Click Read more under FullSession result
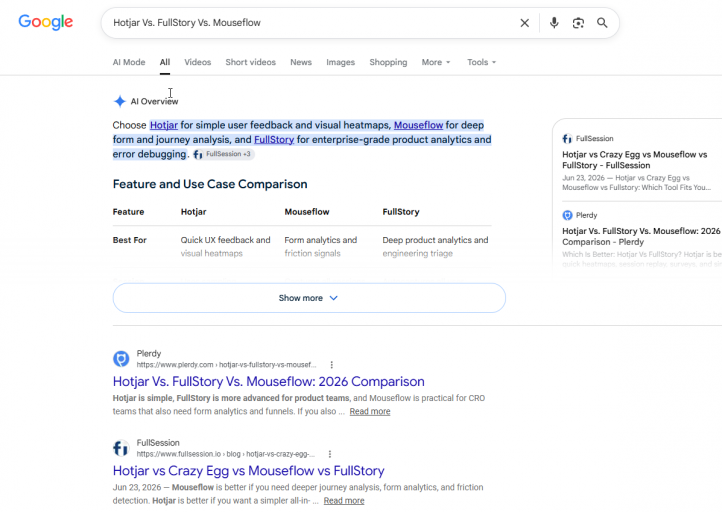This screenshot has width=722, height=512. (344, 501)
